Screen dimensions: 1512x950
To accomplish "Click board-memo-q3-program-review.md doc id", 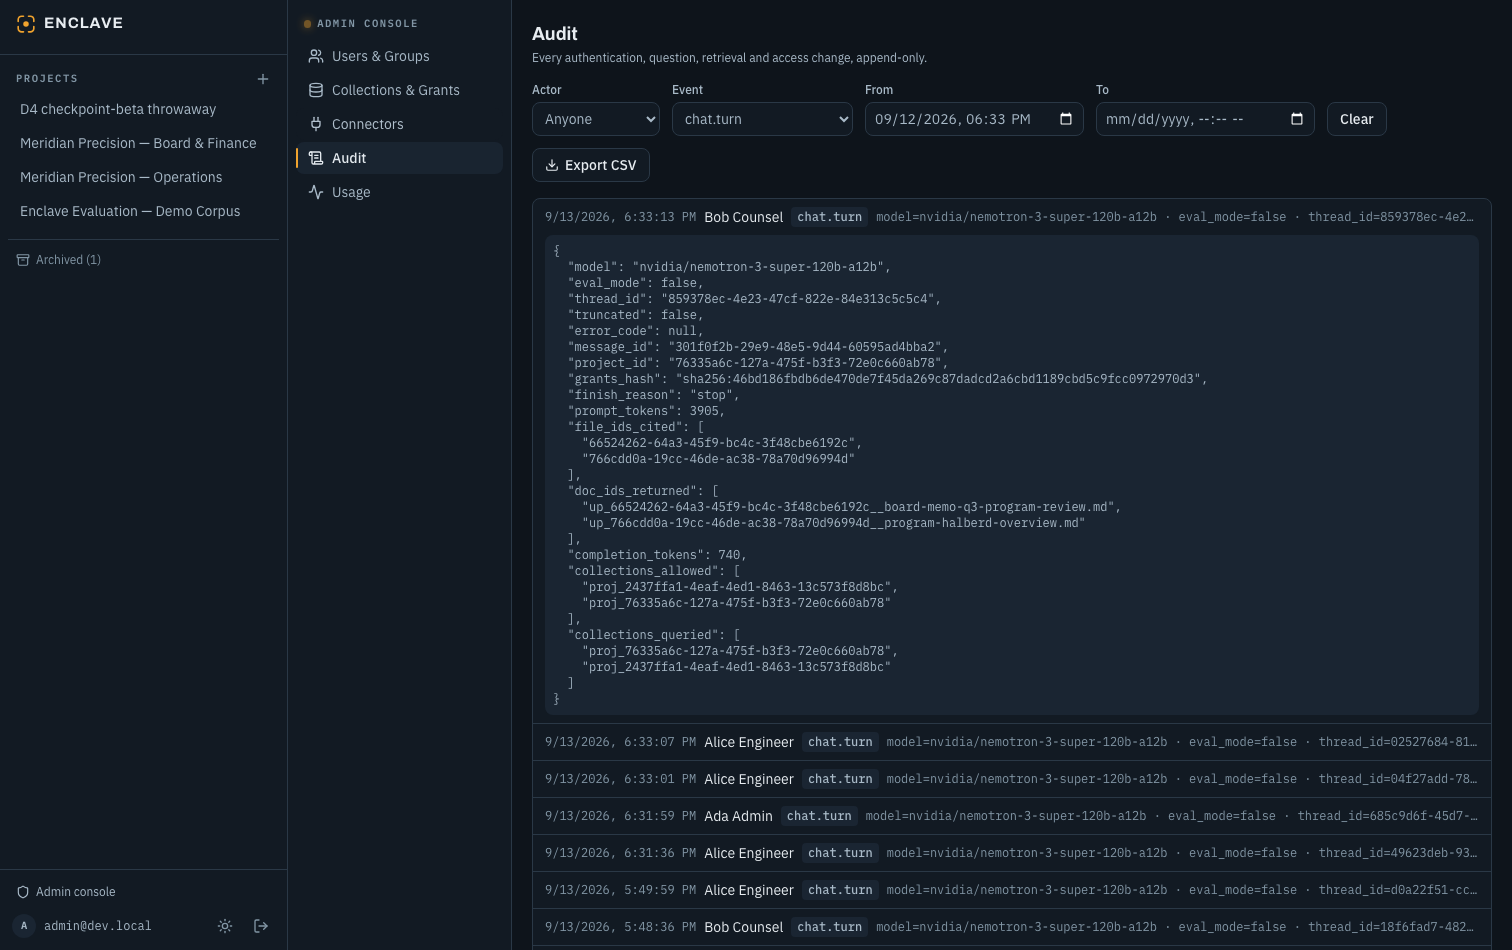I will (851, 507).
